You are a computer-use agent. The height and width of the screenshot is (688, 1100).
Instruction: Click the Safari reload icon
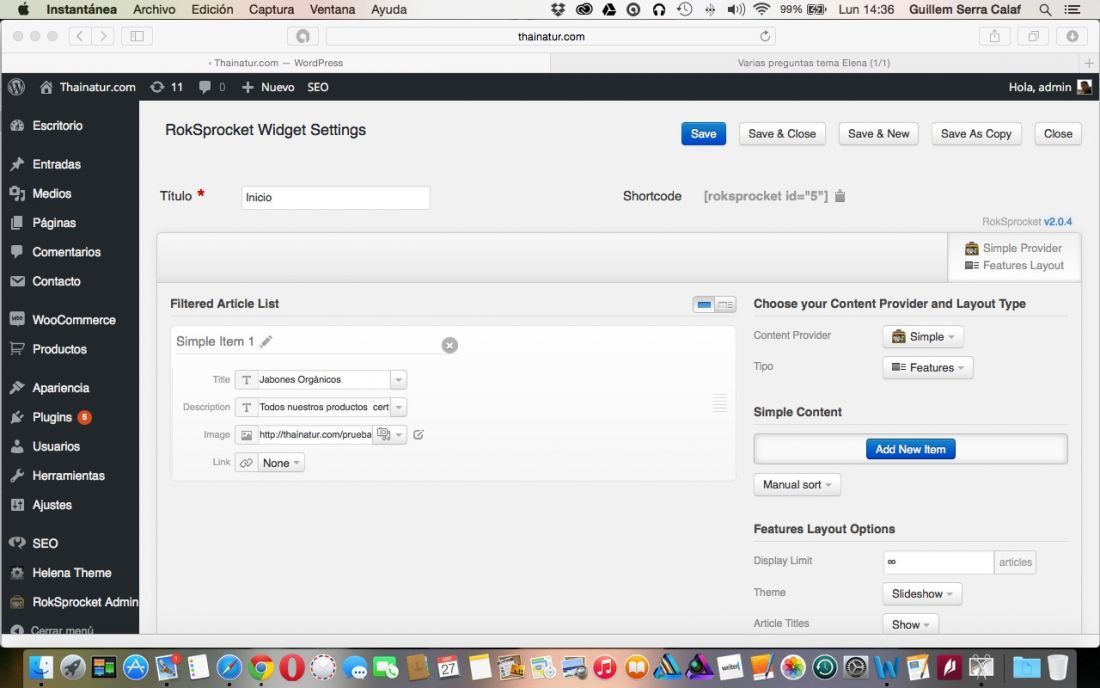click(765, 36)
